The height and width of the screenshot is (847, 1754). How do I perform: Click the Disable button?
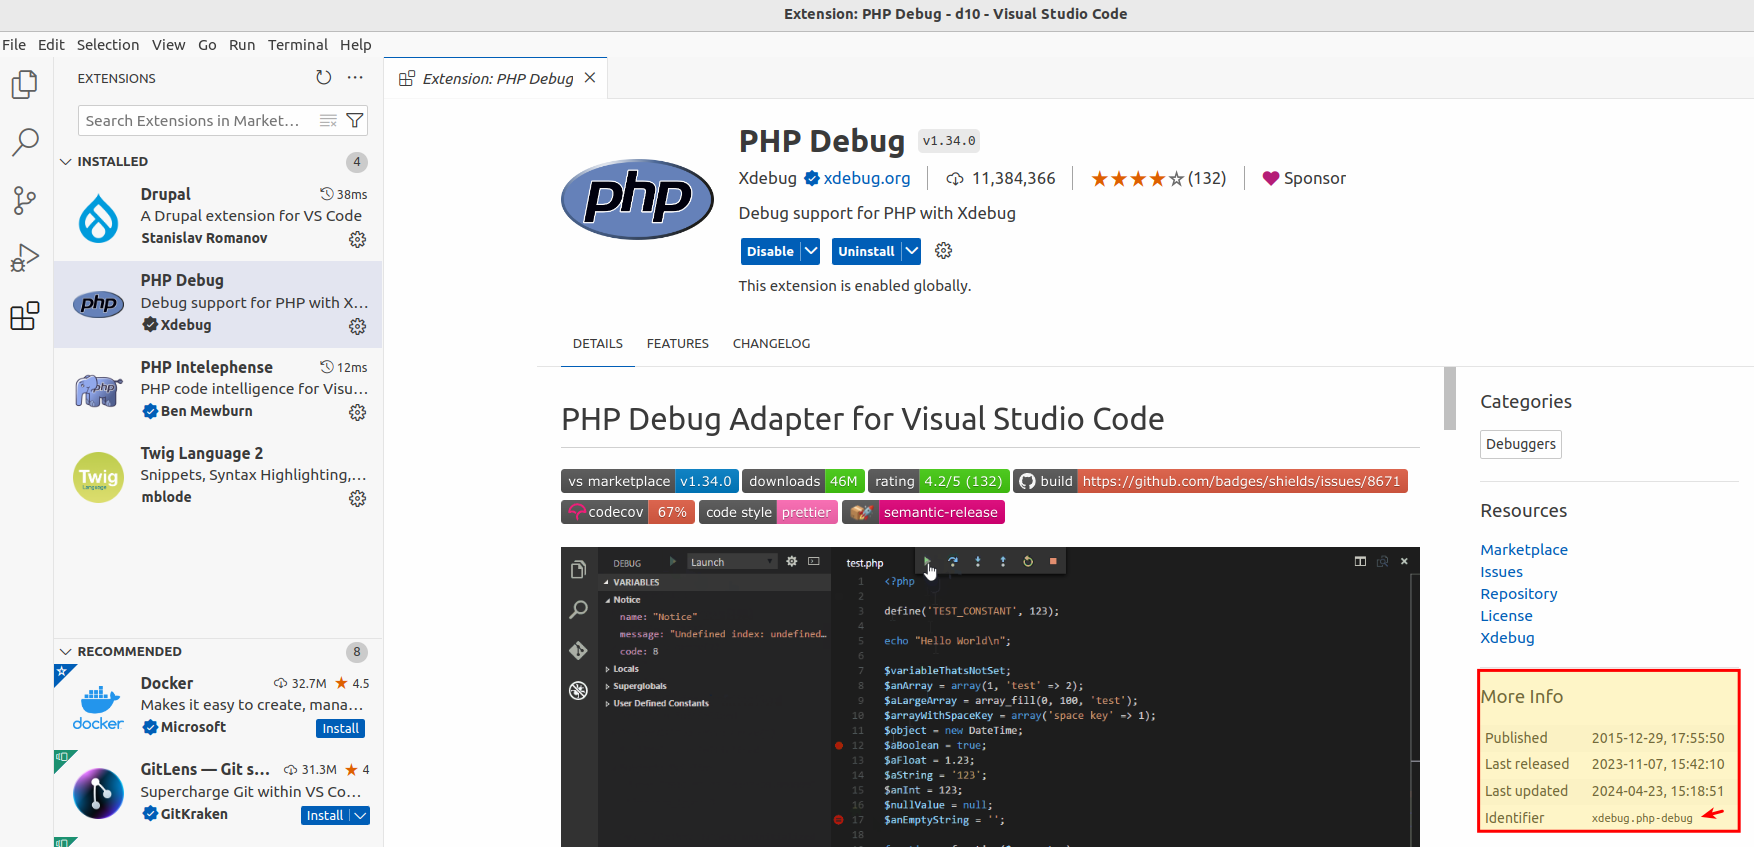tap(770, 252)
